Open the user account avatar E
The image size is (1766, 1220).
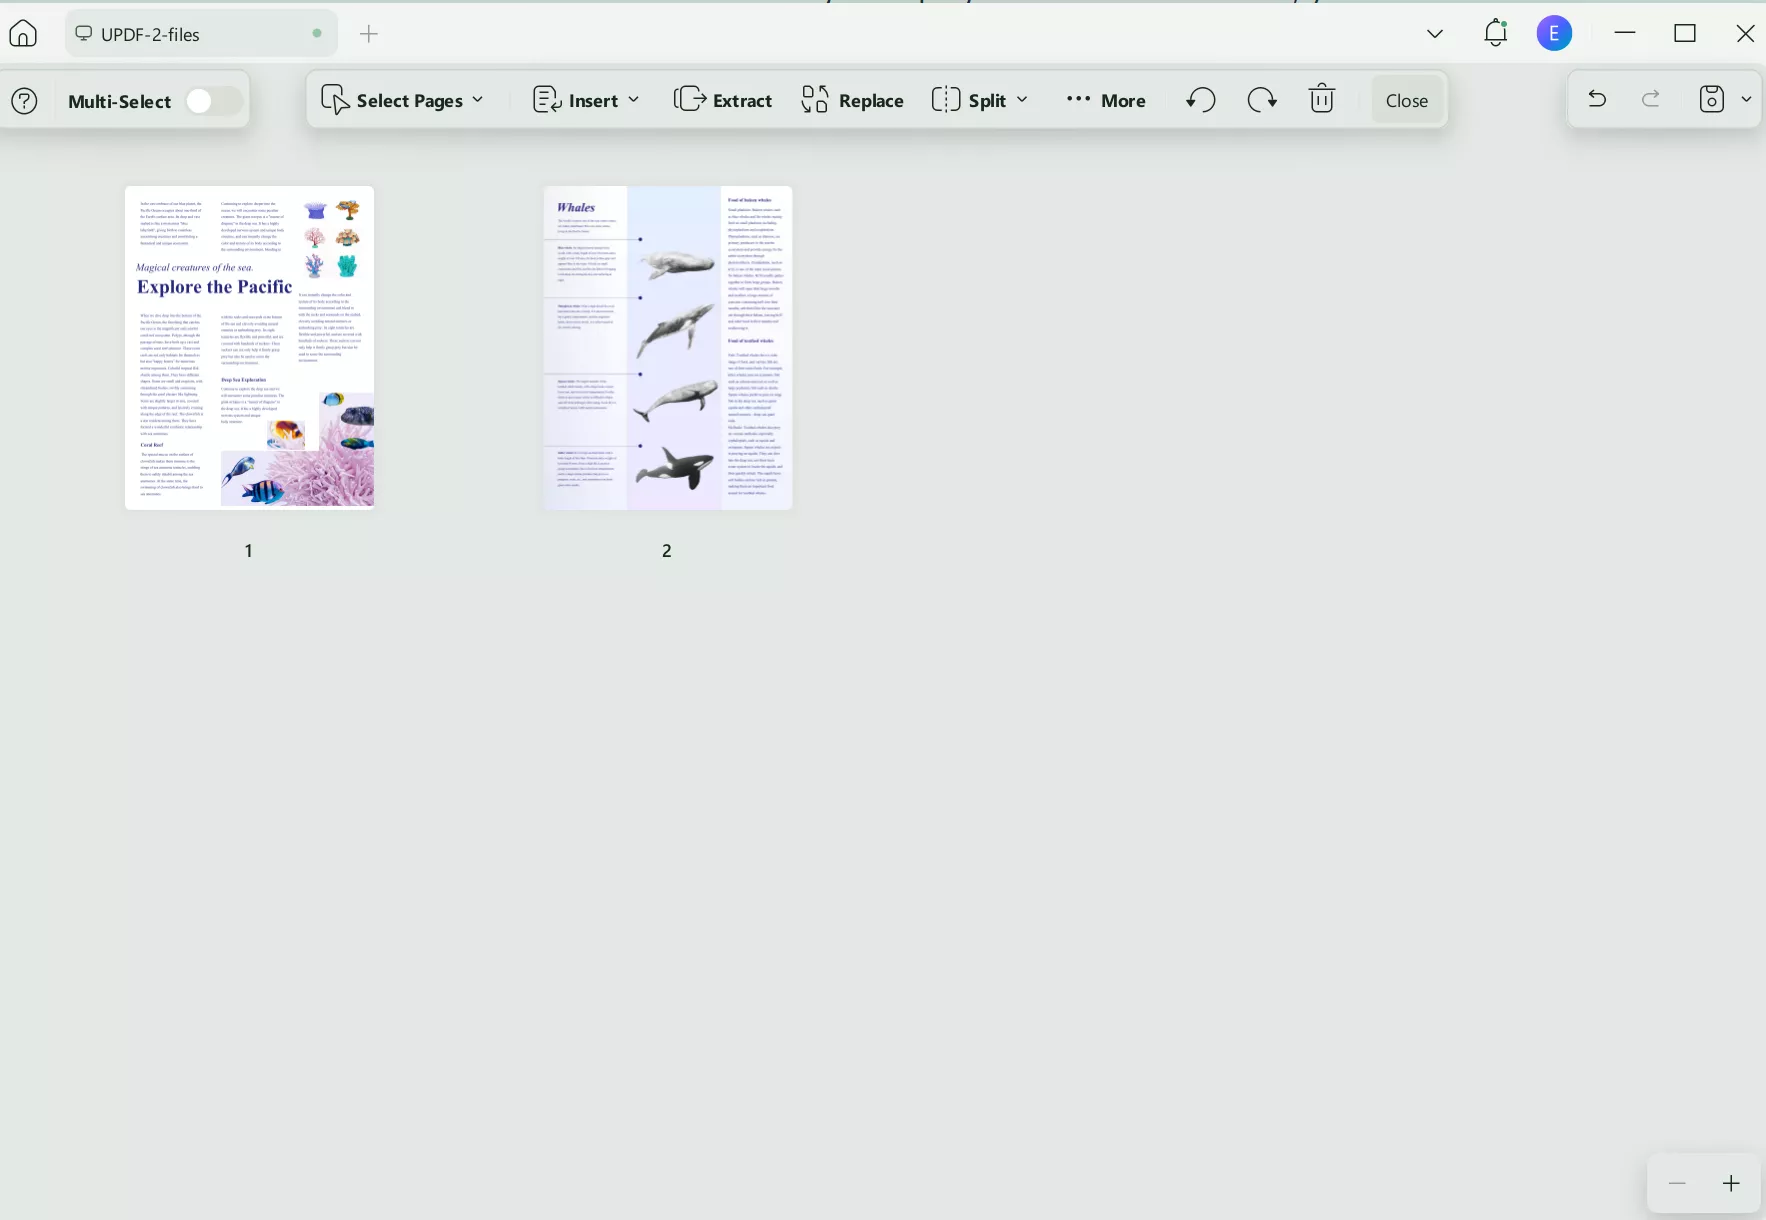[x=1554, y=33]
